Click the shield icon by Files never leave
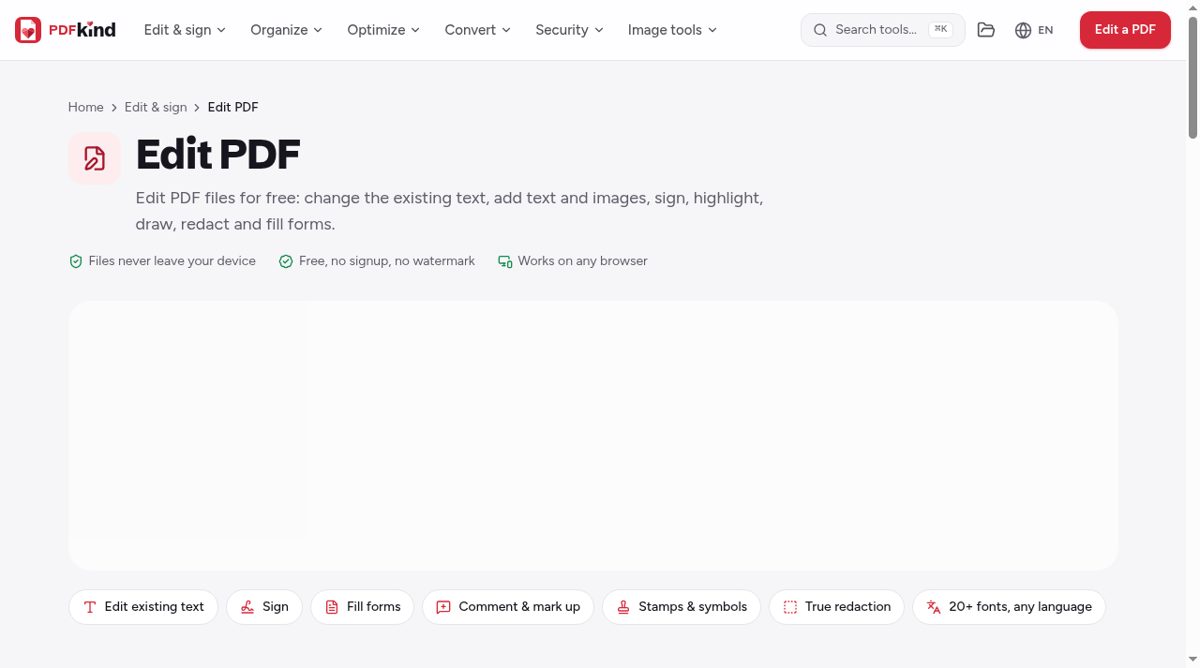Screen dimensions: 1200x668 click(75, 261)
